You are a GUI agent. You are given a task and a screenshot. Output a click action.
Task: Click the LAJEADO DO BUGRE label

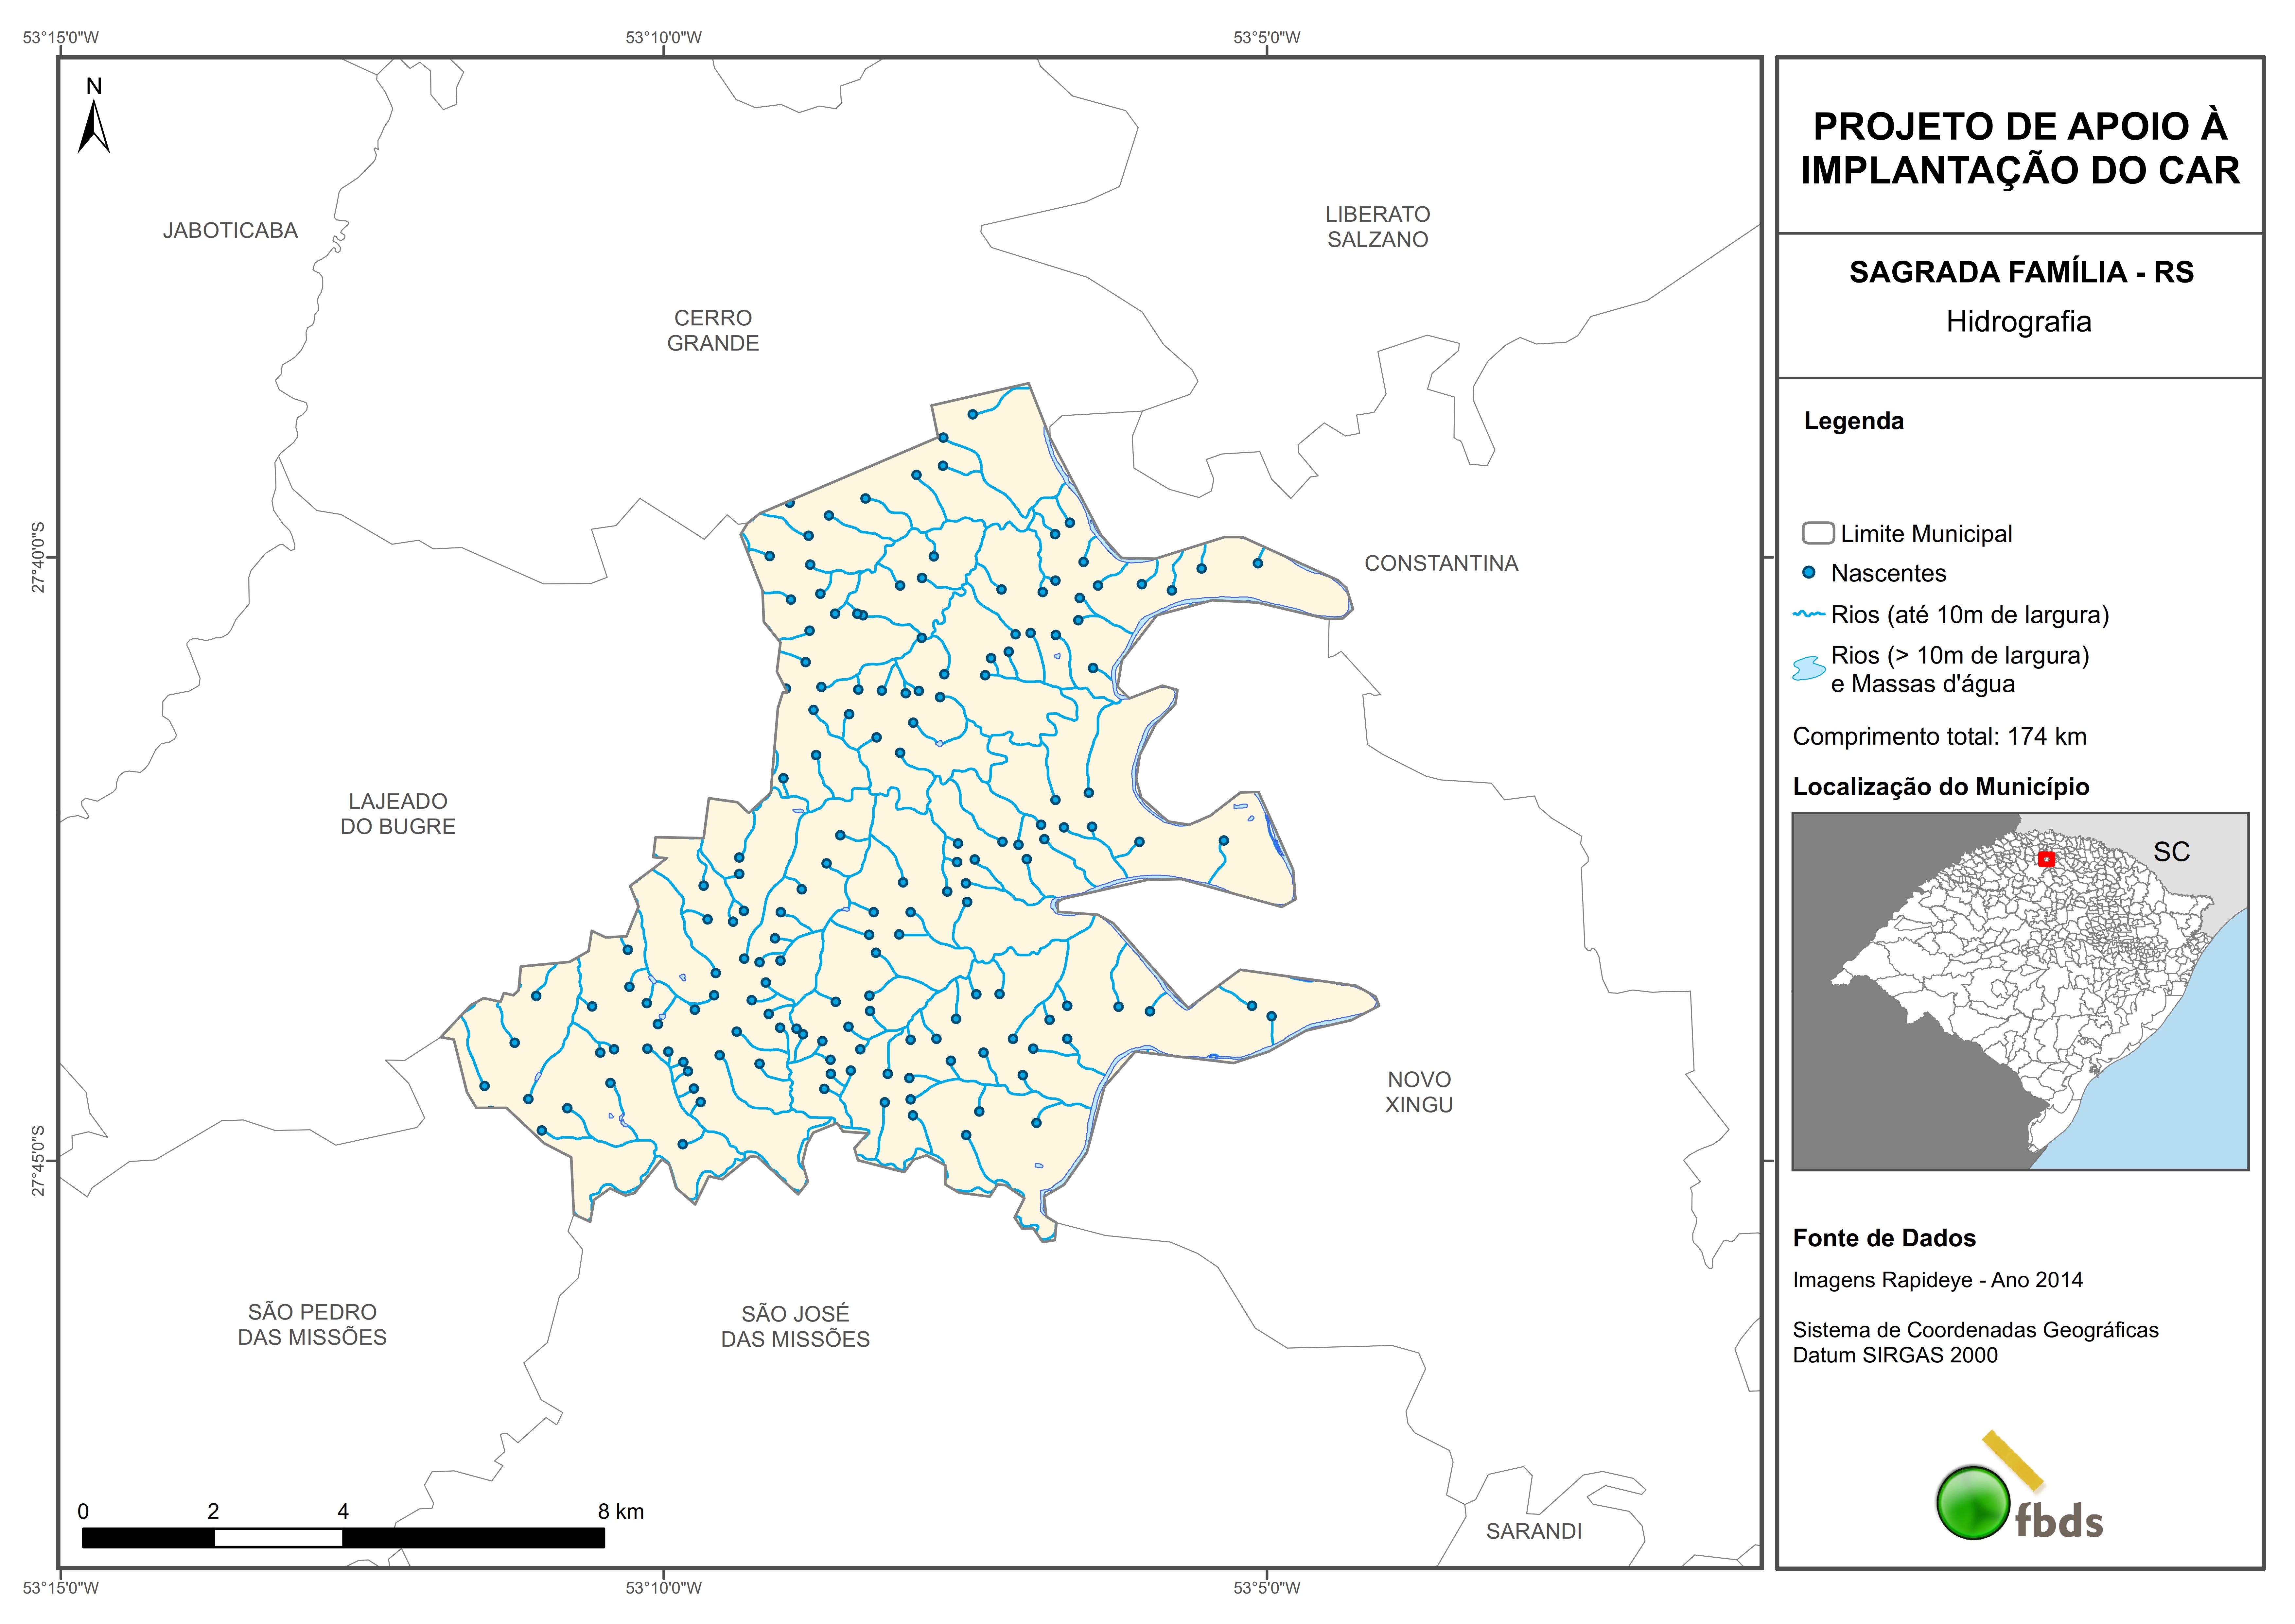coord(398,814)
